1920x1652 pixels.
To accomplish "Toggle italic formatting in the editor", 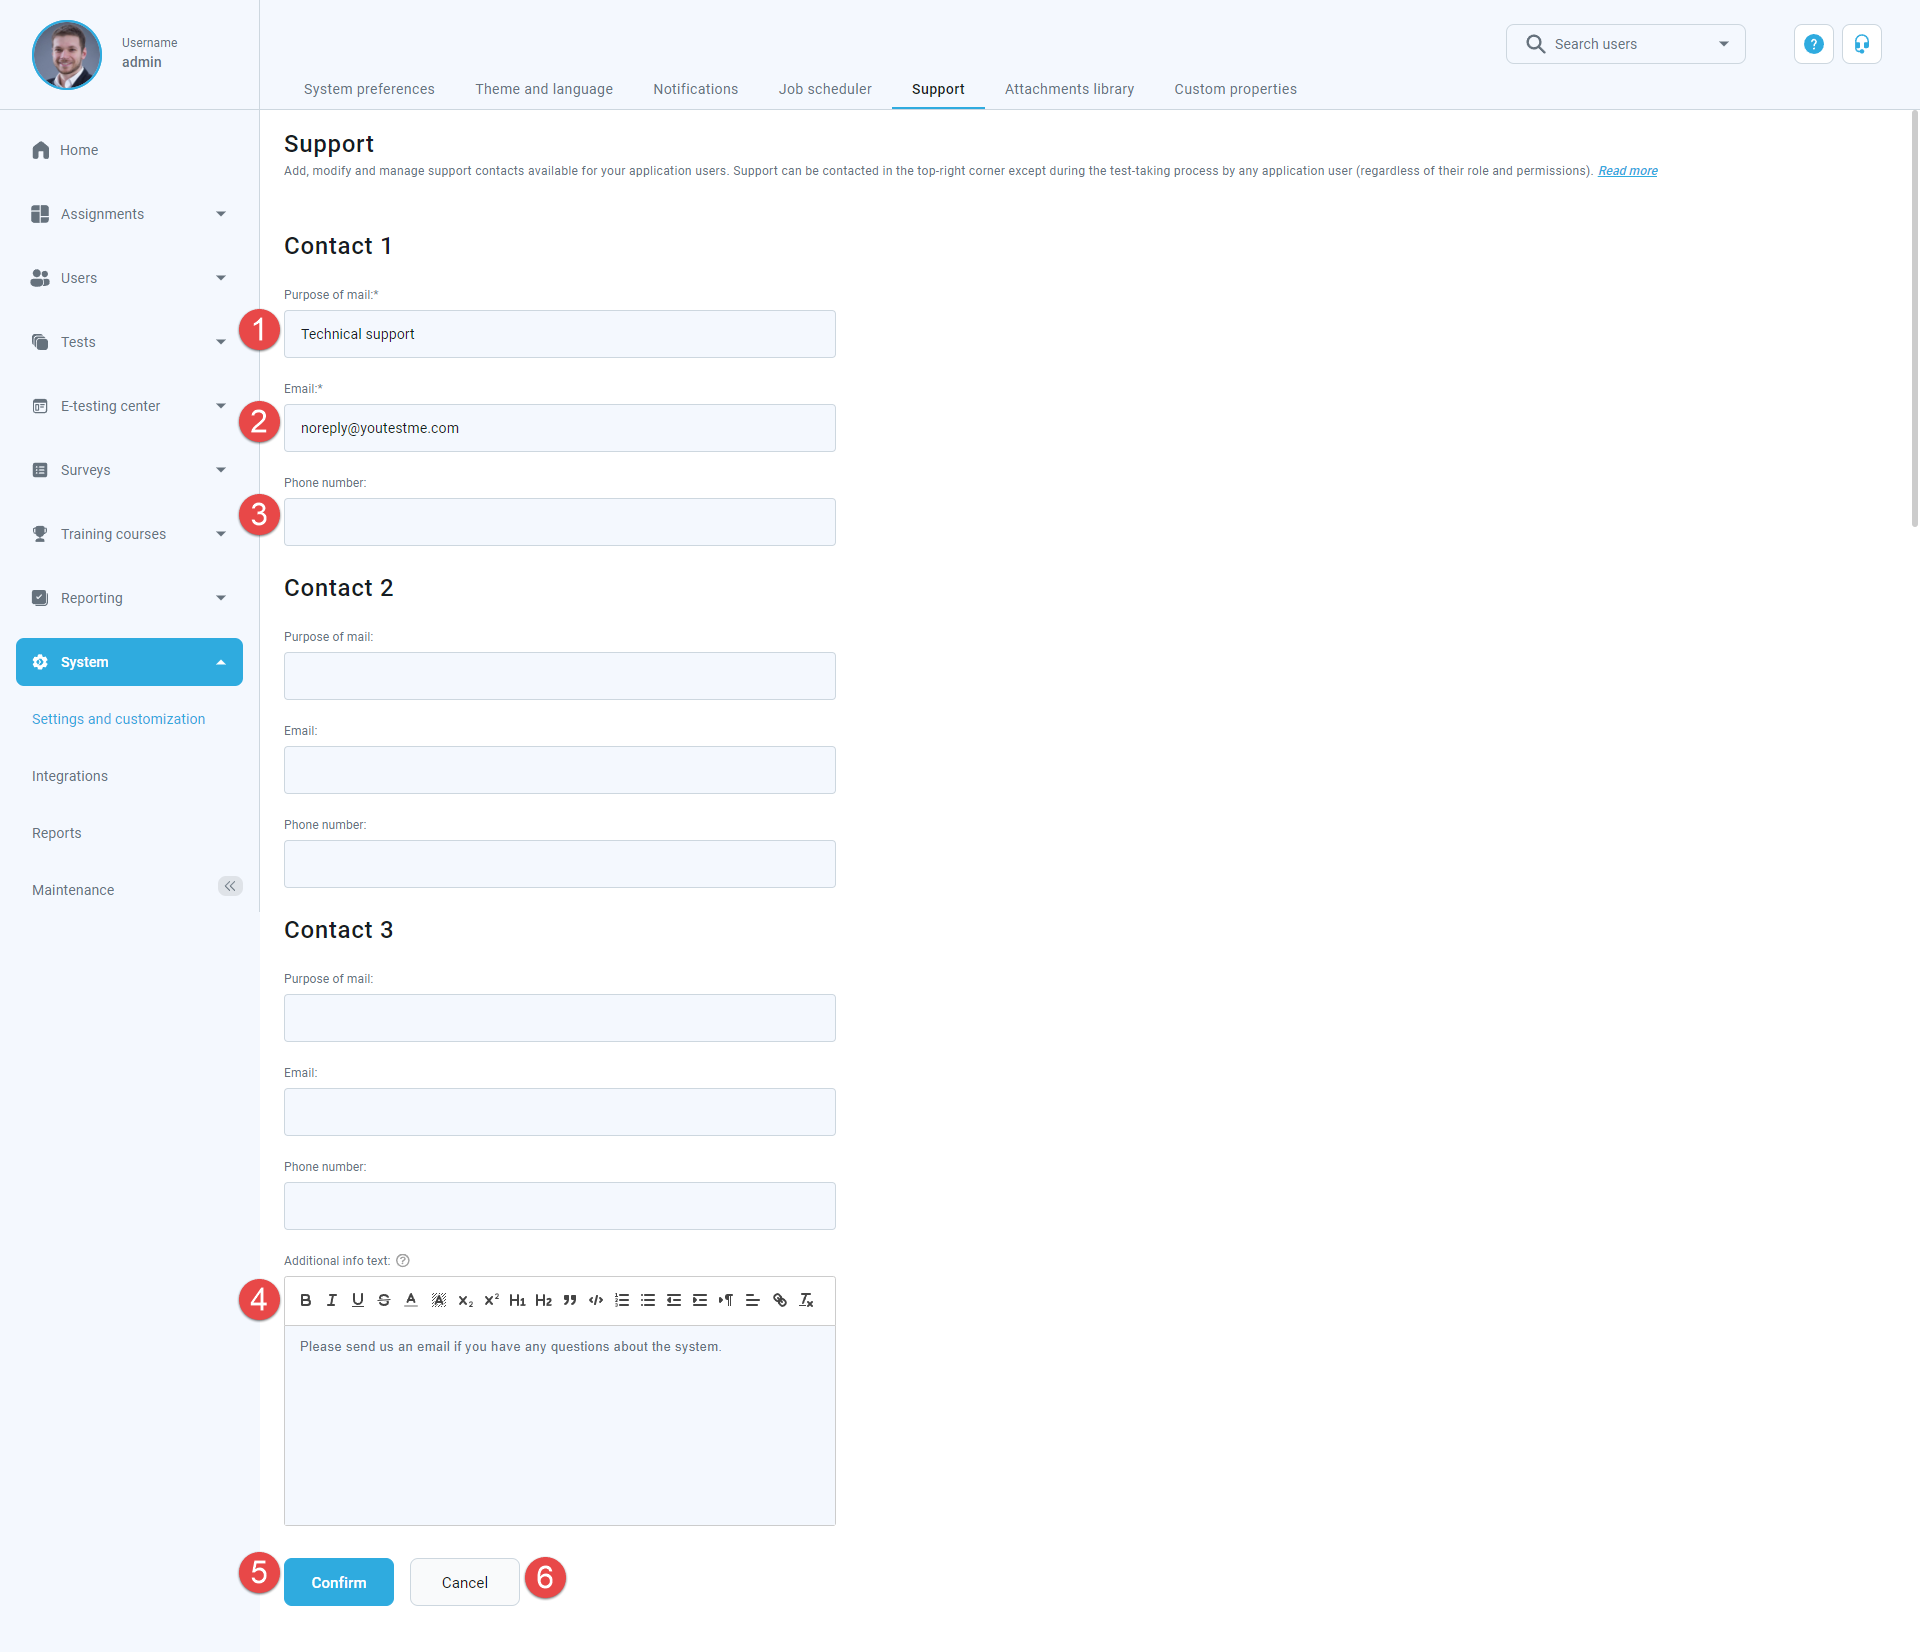I will 332,1300.
